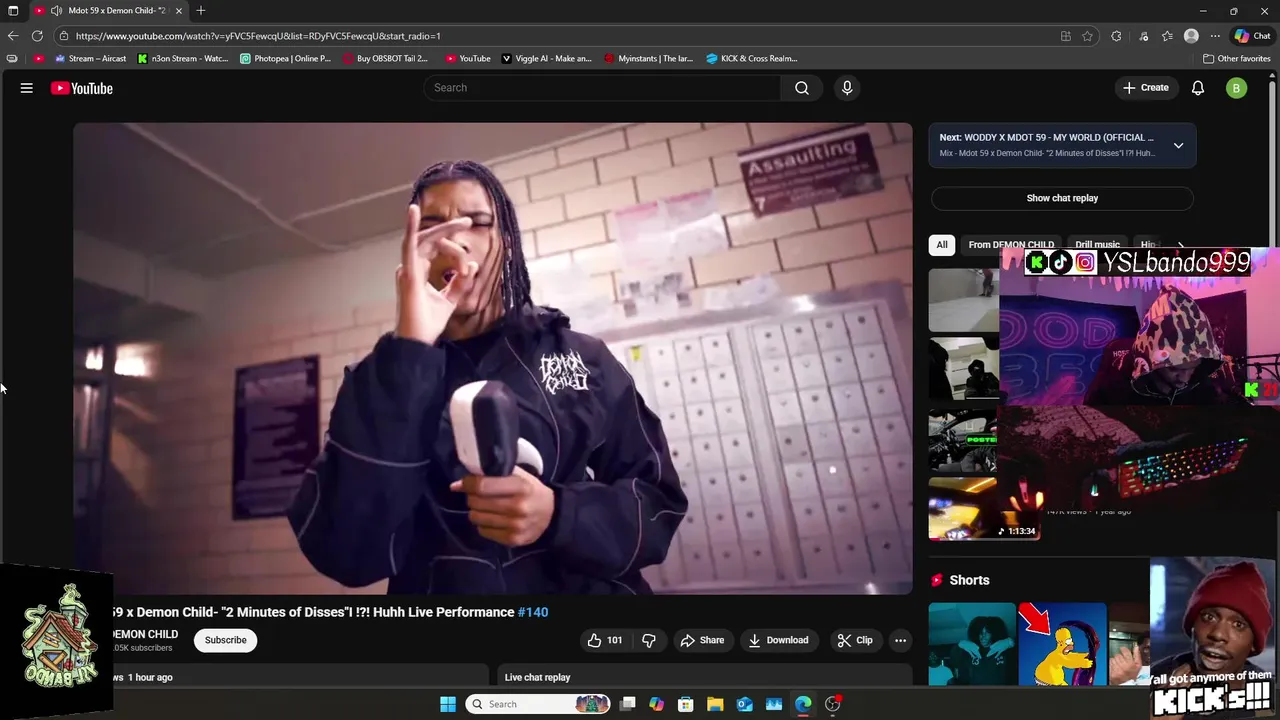This screenshot has height=720, width=1280.
Task: Open Edge settings and more menu
Action: 1215,36
